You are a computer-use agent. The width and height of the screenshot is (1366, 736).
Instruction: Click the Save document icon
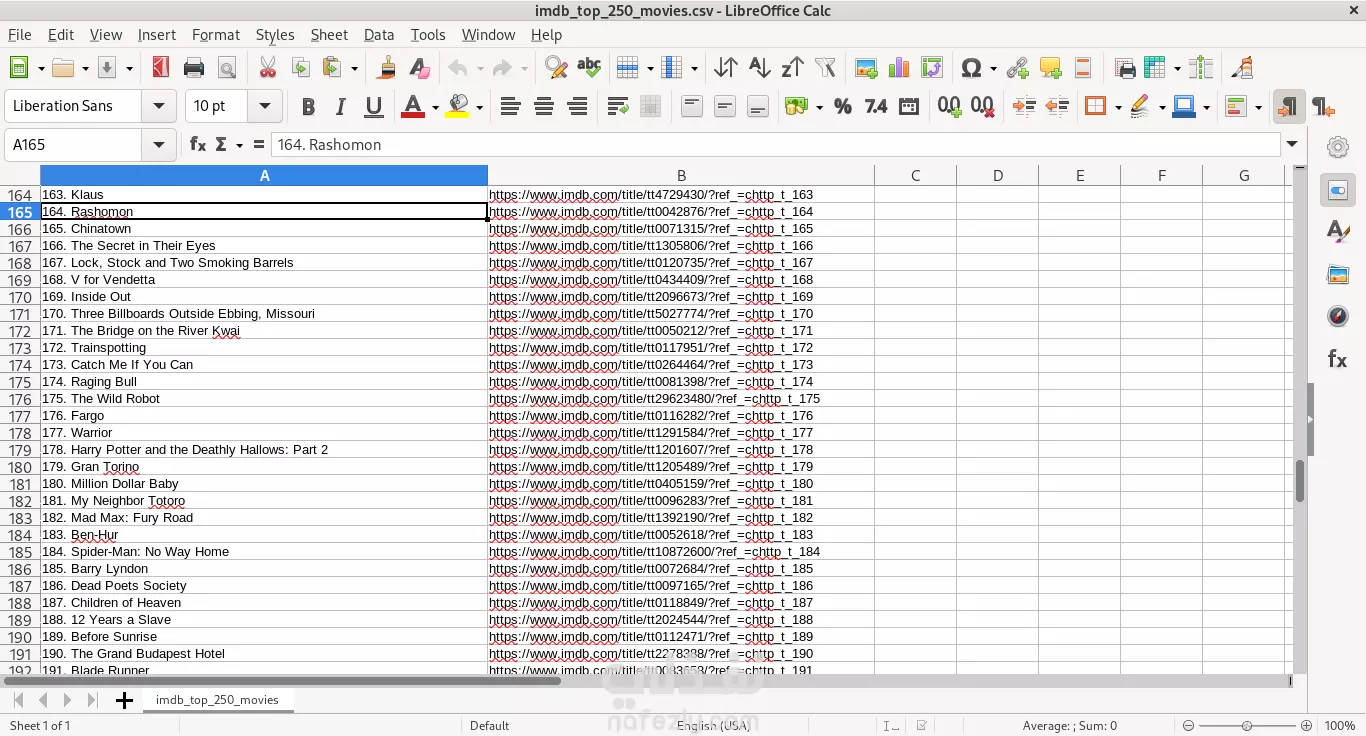(106, 68)
